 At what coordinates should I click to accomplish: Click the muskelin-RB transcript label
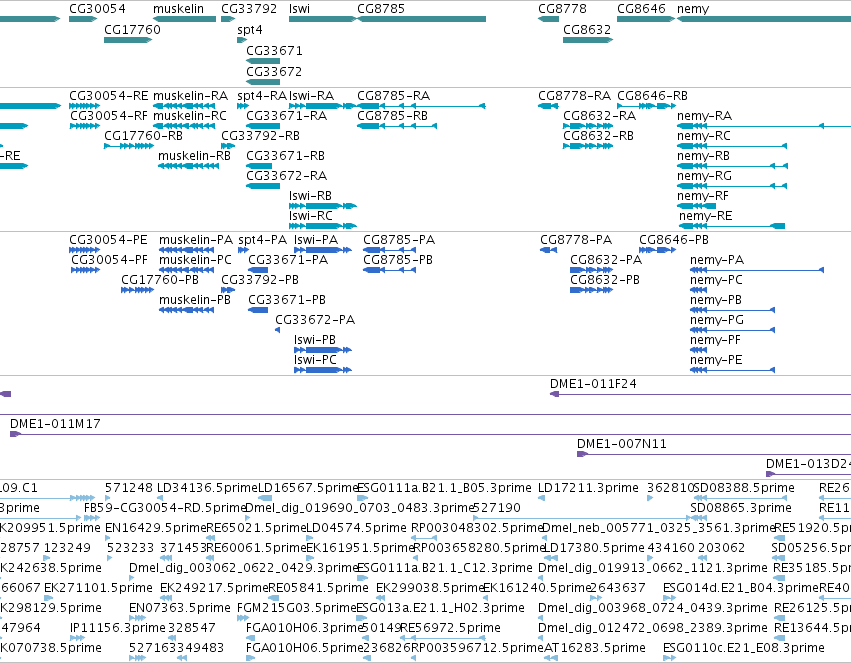point(194,156)
